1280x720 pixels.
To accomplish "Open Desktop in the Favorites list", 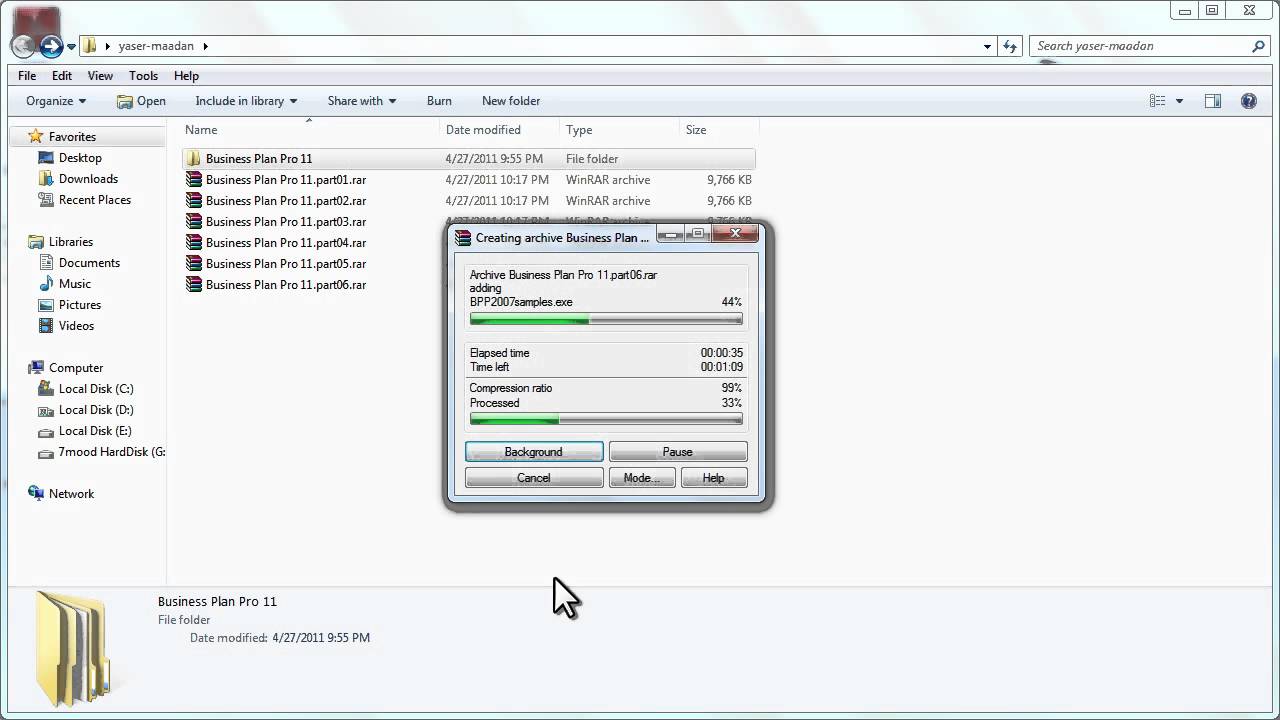I will pos(80,158).
